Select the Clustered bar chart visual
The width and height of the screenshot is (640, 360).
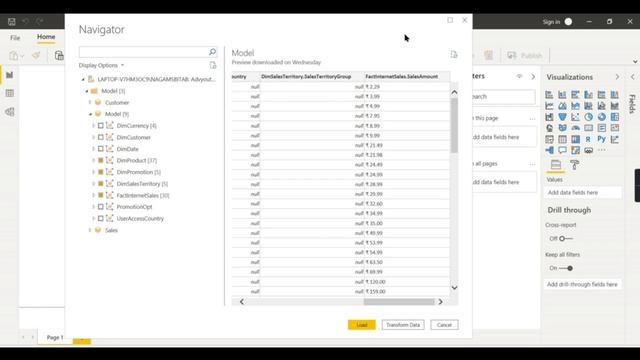point(576,95)
